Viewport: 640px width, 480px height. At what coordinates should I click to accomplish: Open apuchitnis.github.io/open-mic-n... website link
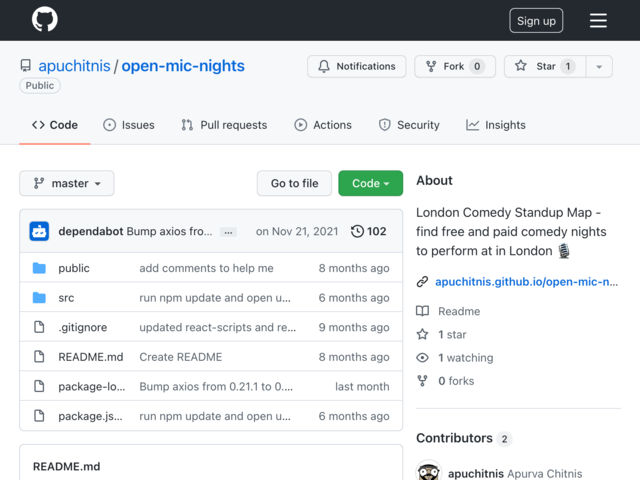coord(527,282)
